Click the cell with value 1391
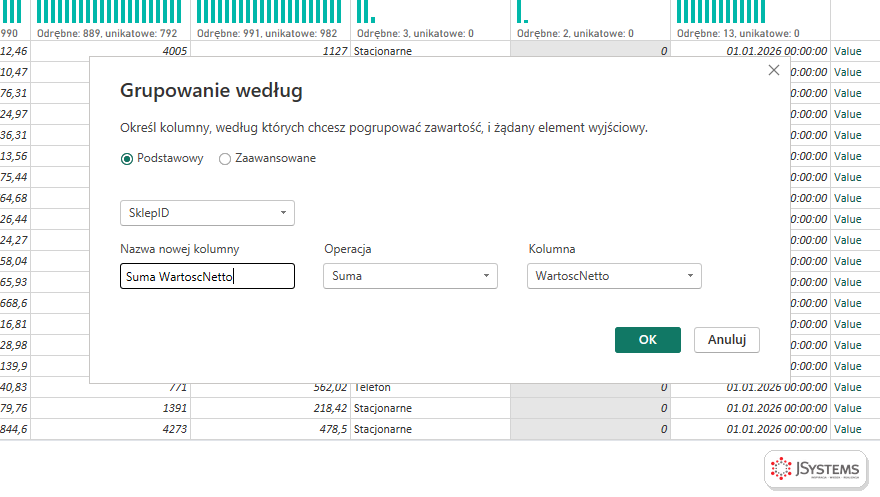 point(111,408)
